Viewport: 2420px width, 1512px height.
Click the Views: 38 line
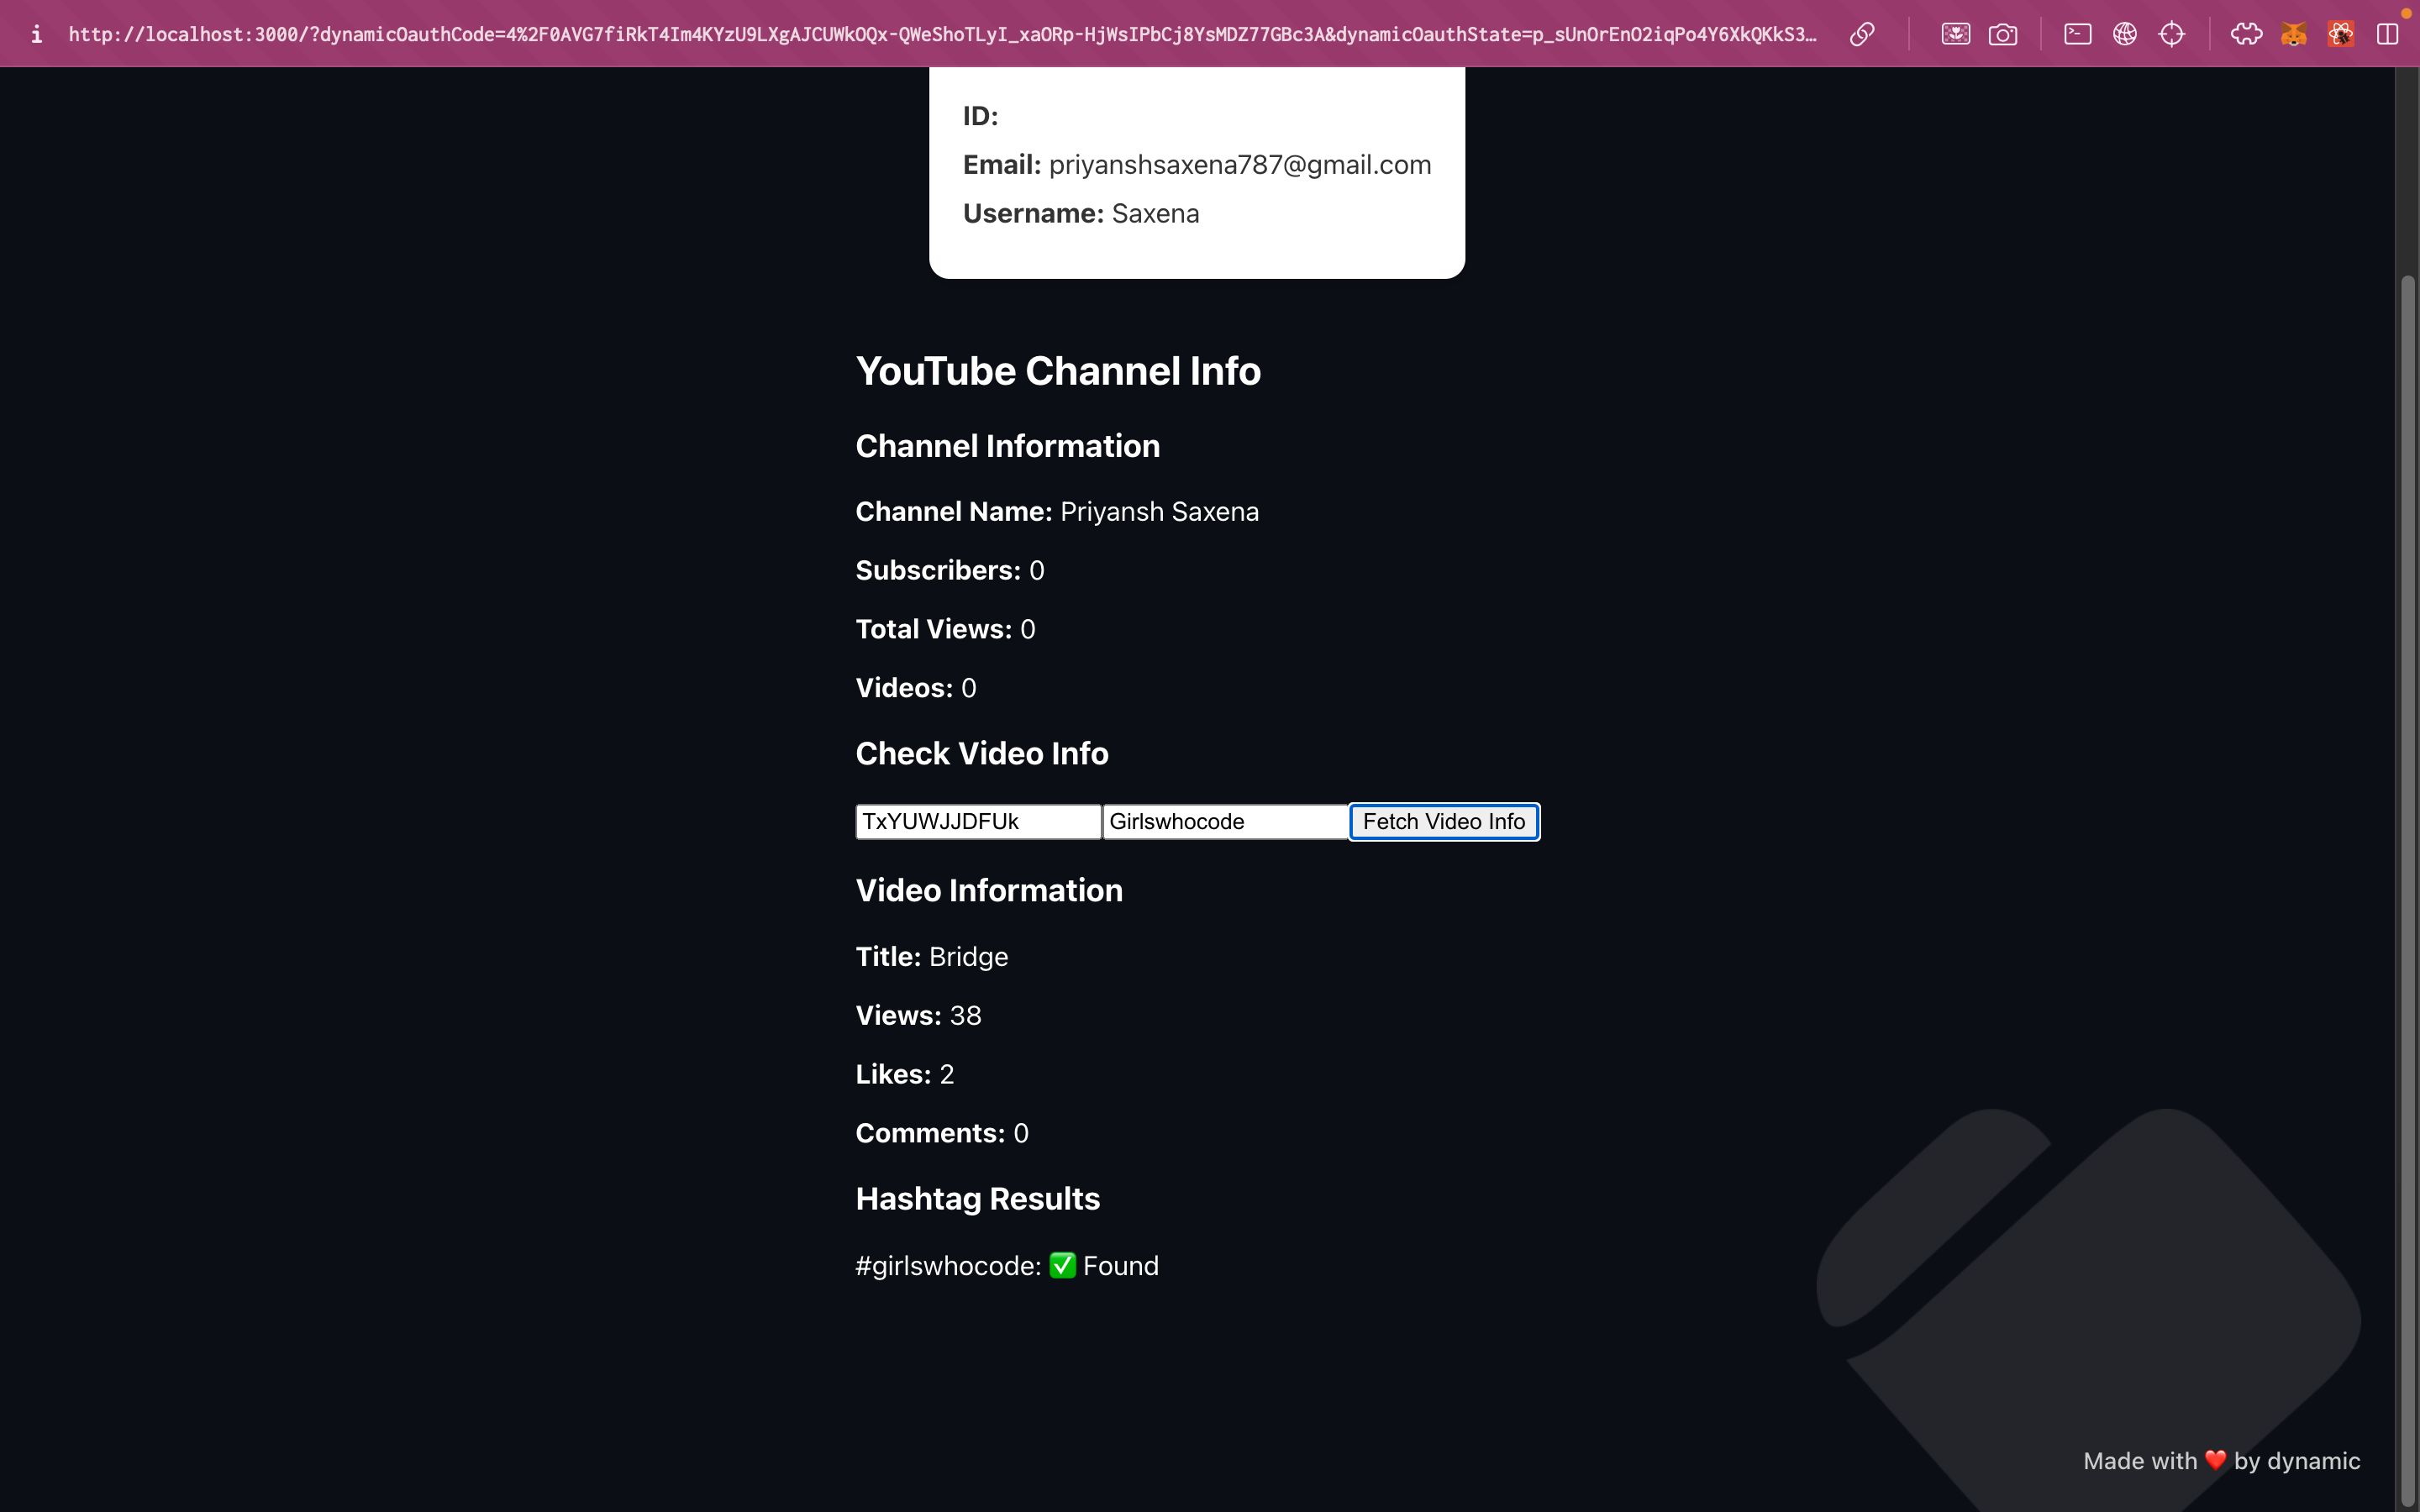[918, 1016]
